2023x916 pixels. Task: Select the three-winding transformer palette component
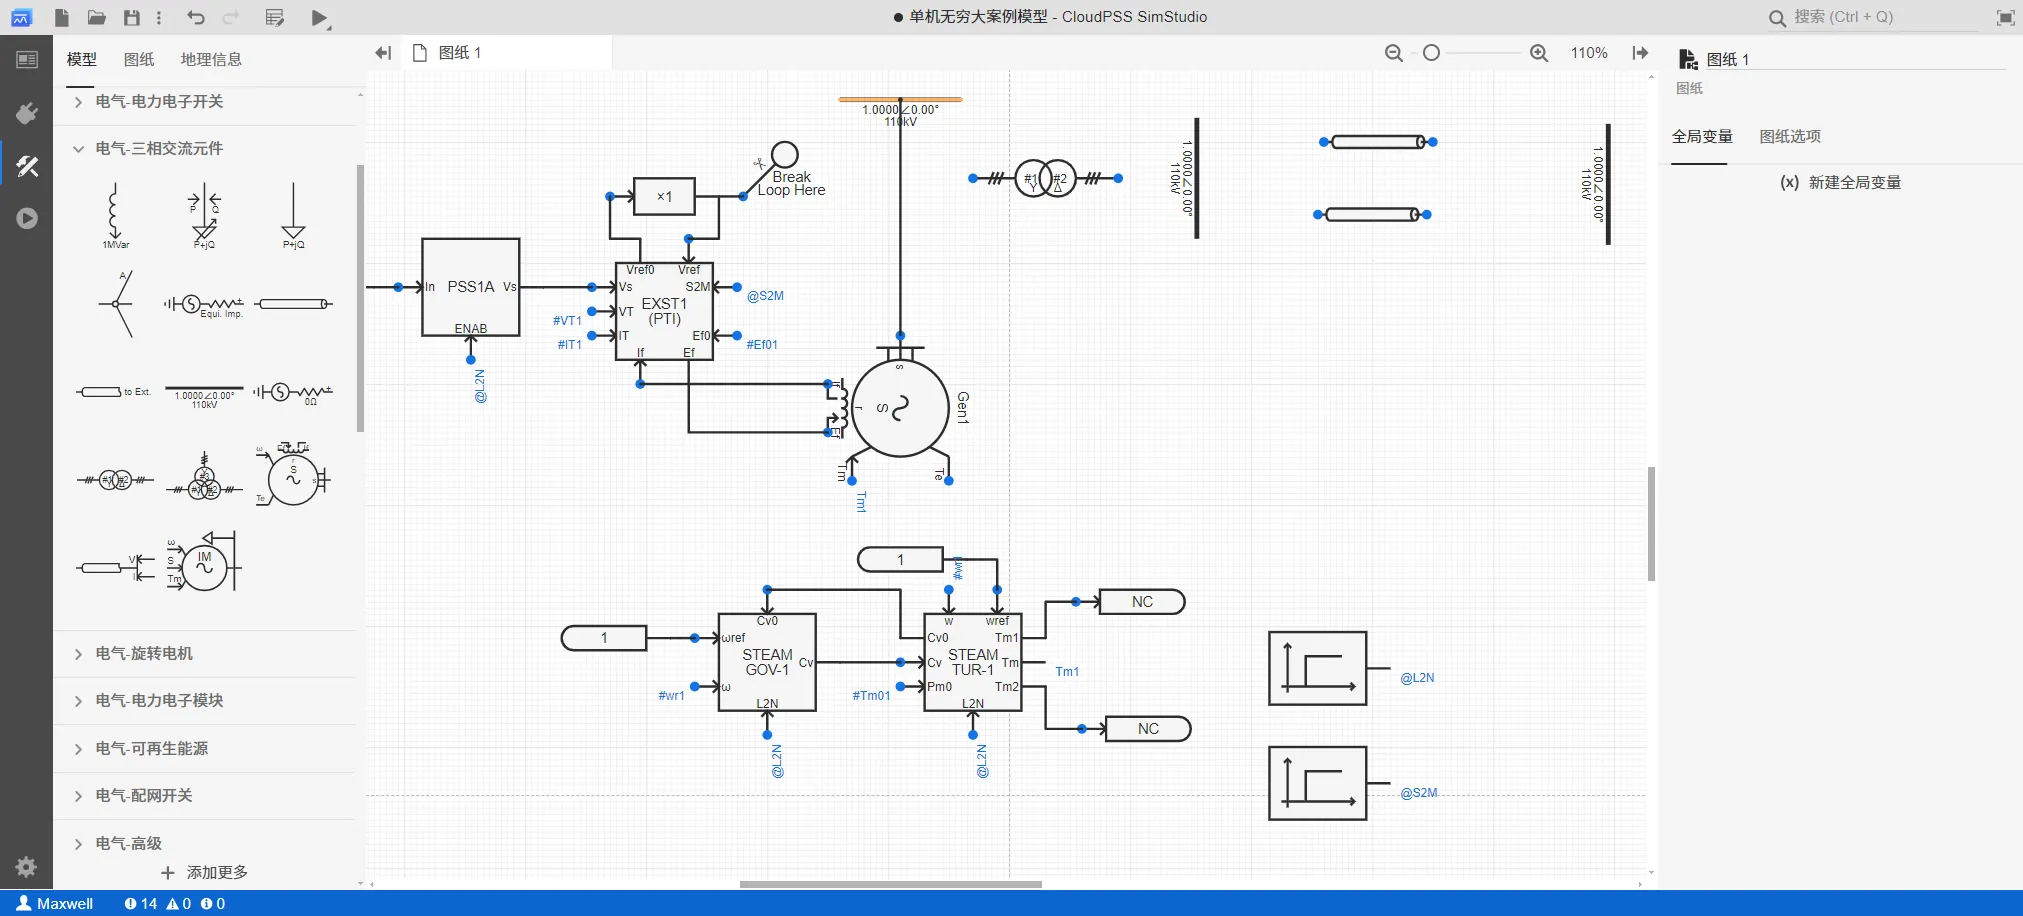click(204, 477)
